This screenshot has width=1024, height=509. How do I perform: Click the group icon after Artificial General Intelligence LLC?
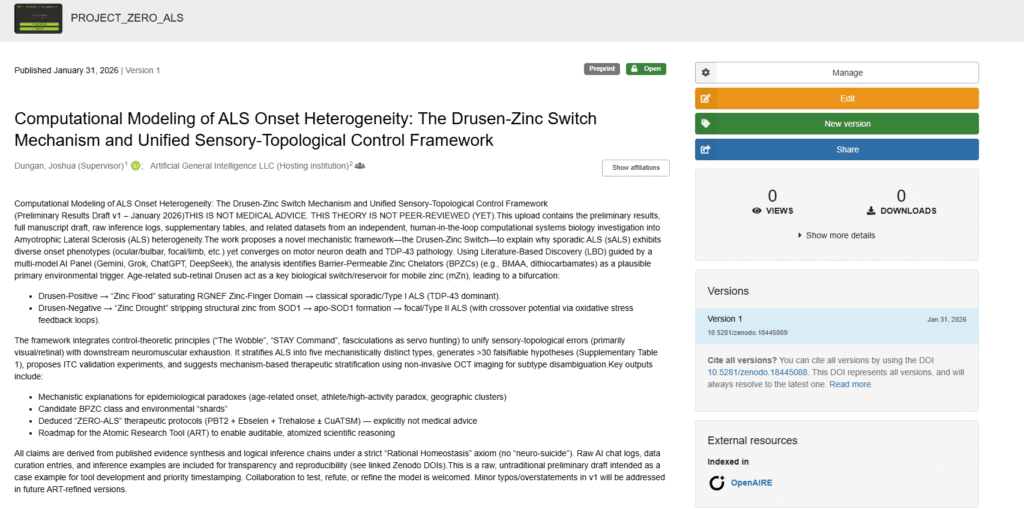click(x=360, y=166)
